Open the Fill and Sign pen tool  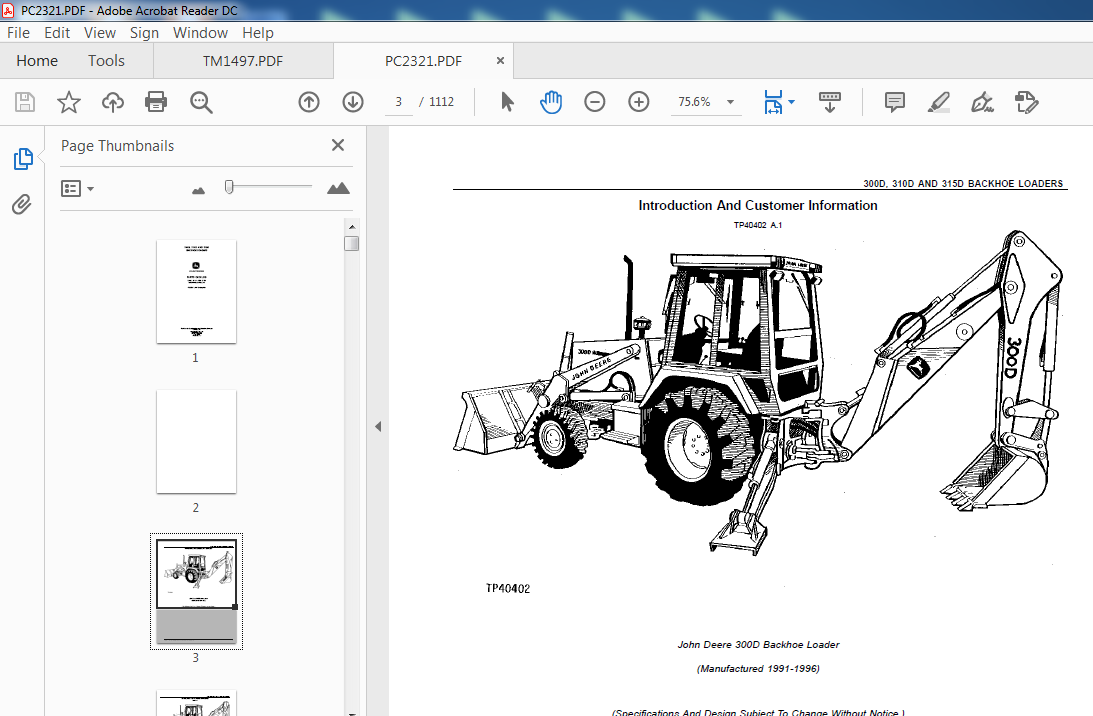pyautogui.click(x=982, y=102)
